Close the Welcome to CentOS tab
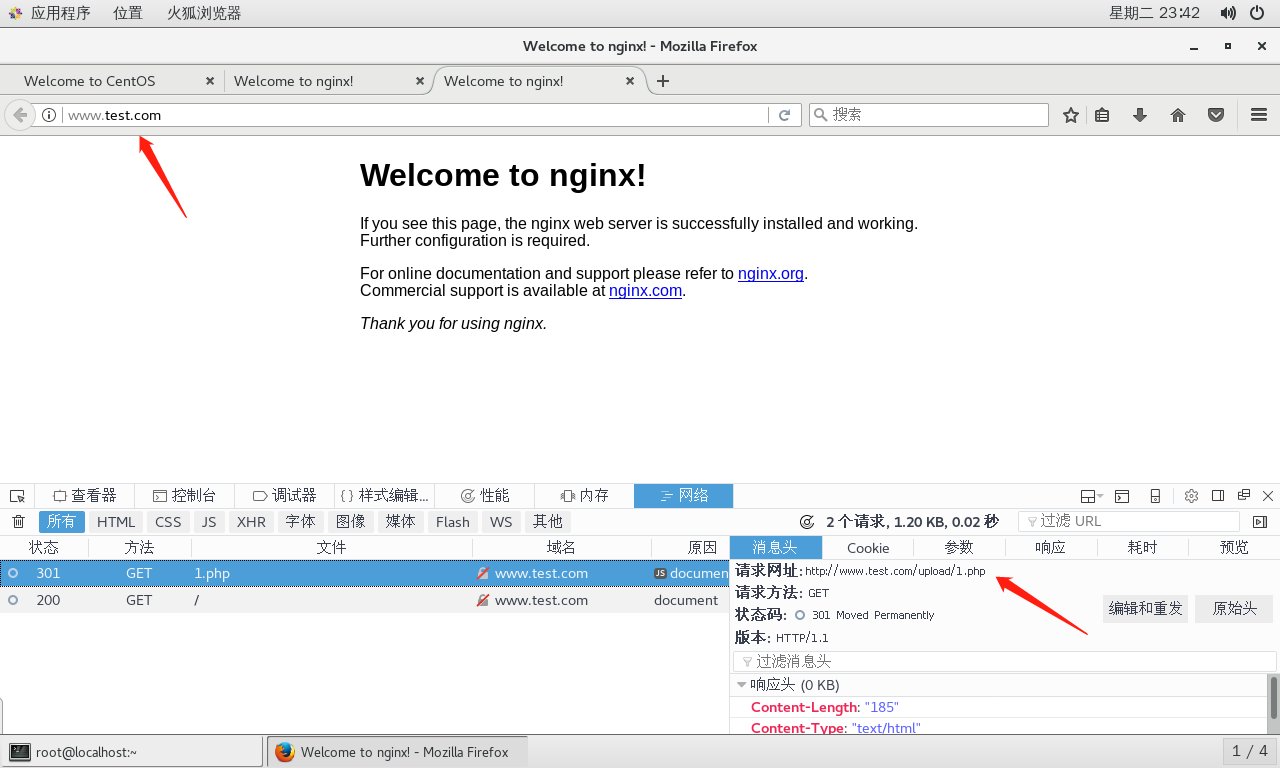Image resolution: width=1280 pixels, height=768 pixels. [210, 81]
